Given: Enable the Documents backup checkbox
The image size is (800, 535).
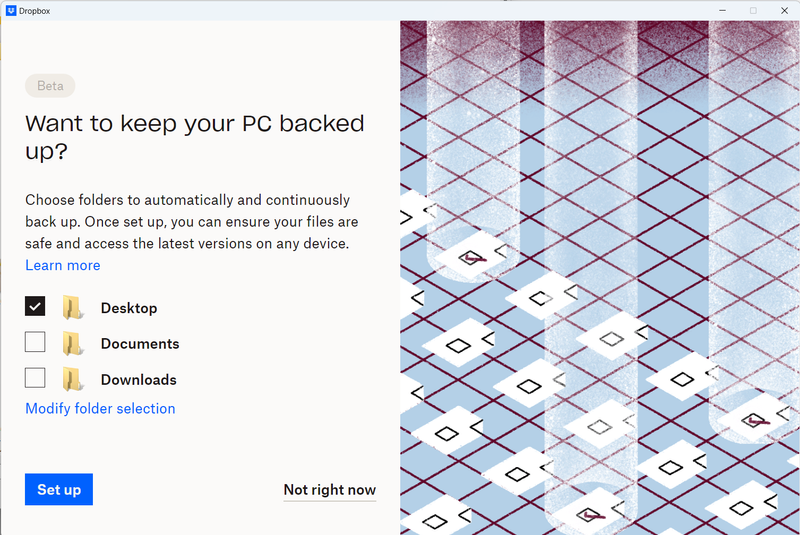Looking at the screenshot, I should click(35, 342).
